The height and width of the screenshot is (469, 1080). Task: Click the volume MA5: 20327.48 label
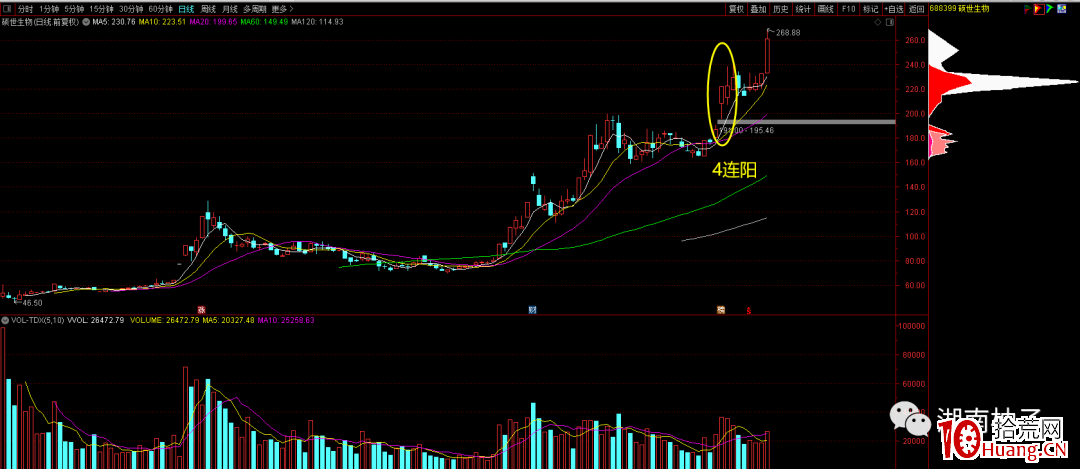tap(228, 320)
